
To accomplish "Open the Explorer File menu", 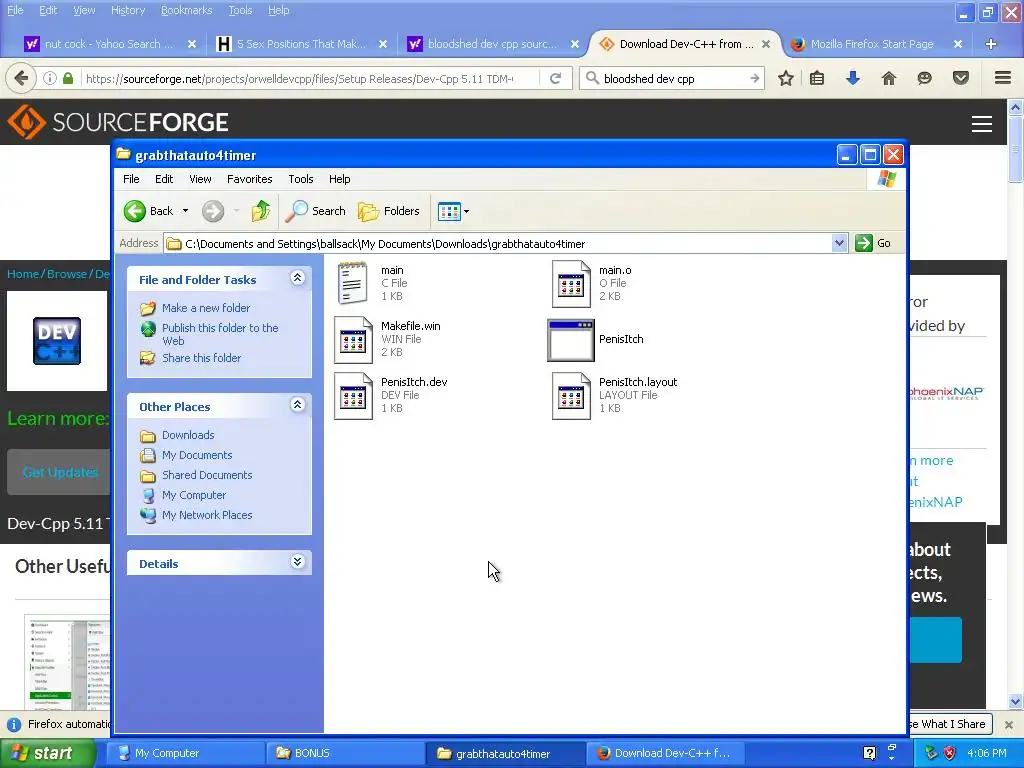I will 131,179.
